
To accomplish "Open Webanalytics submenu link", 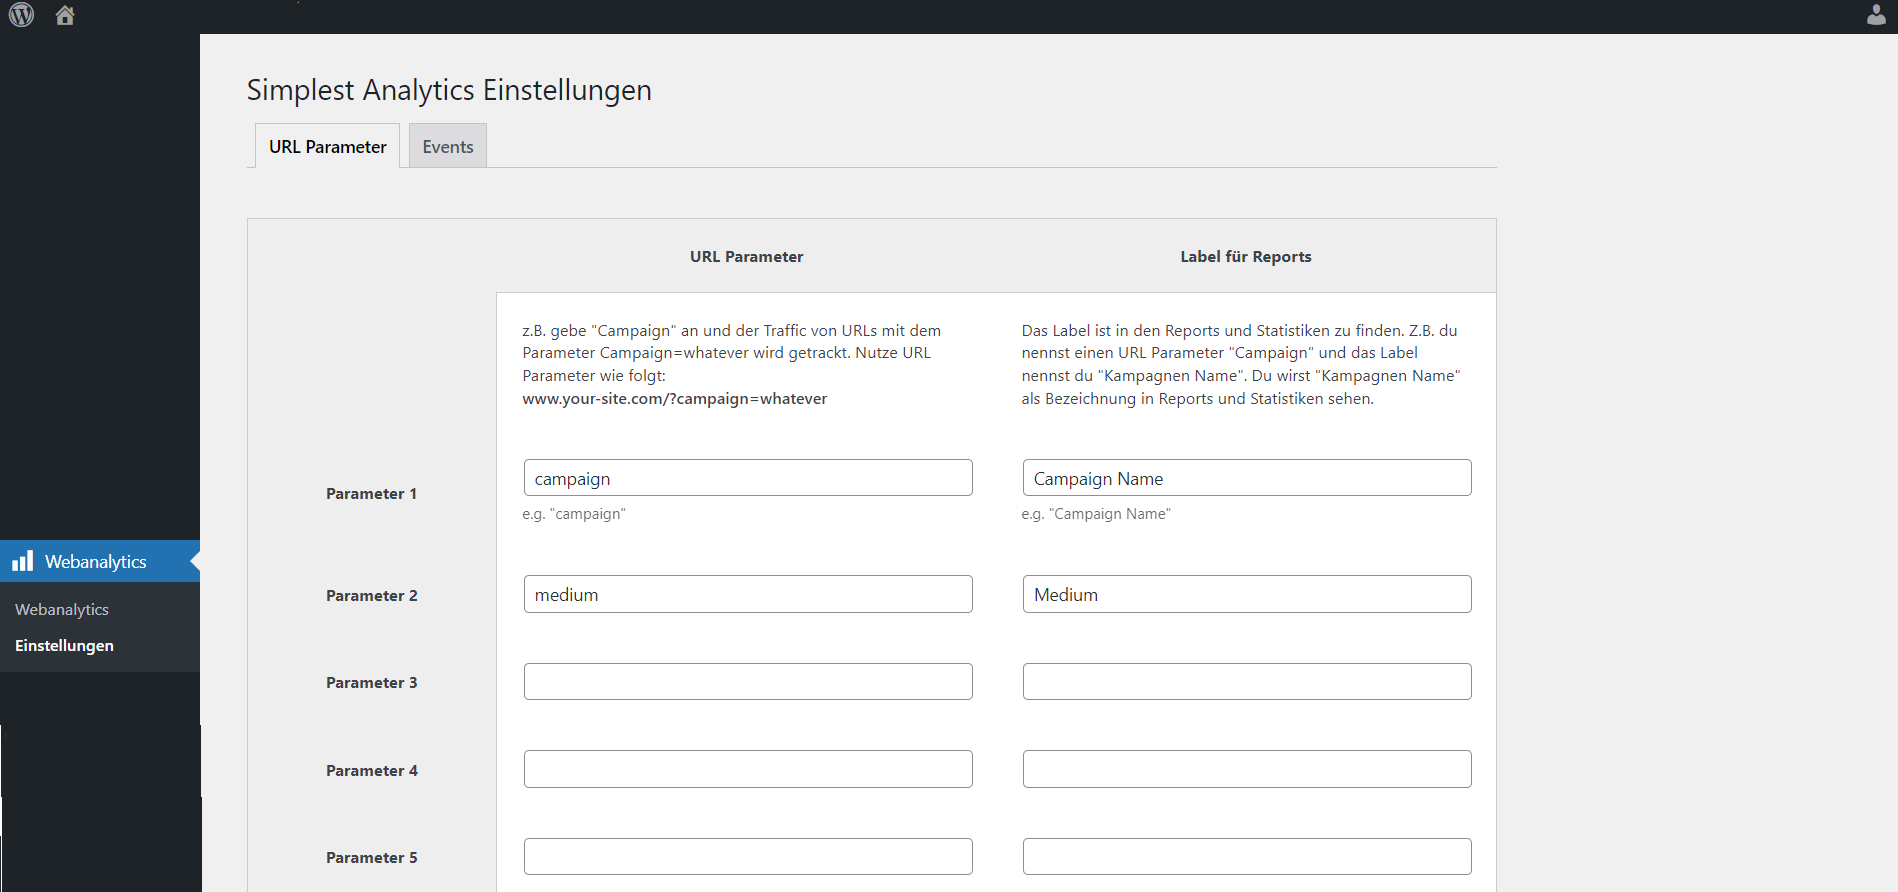I will pos(62,609).
